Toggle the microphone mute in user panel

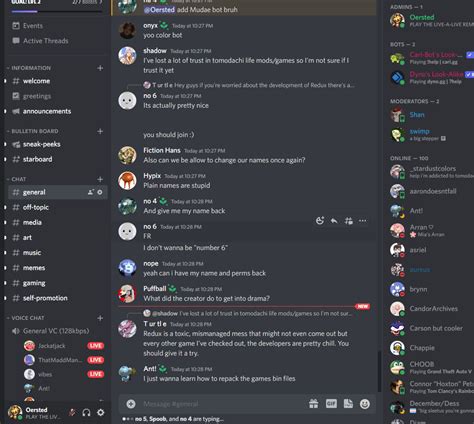[x=72, y=413]
